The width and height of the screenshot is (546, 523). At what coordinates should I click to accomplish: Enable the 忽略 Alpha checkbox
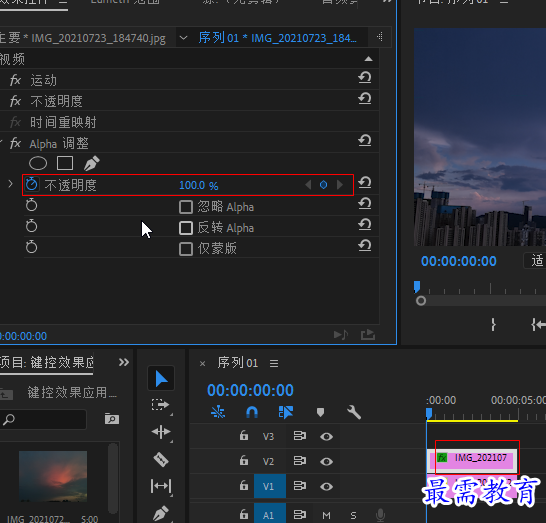point(186,207)
